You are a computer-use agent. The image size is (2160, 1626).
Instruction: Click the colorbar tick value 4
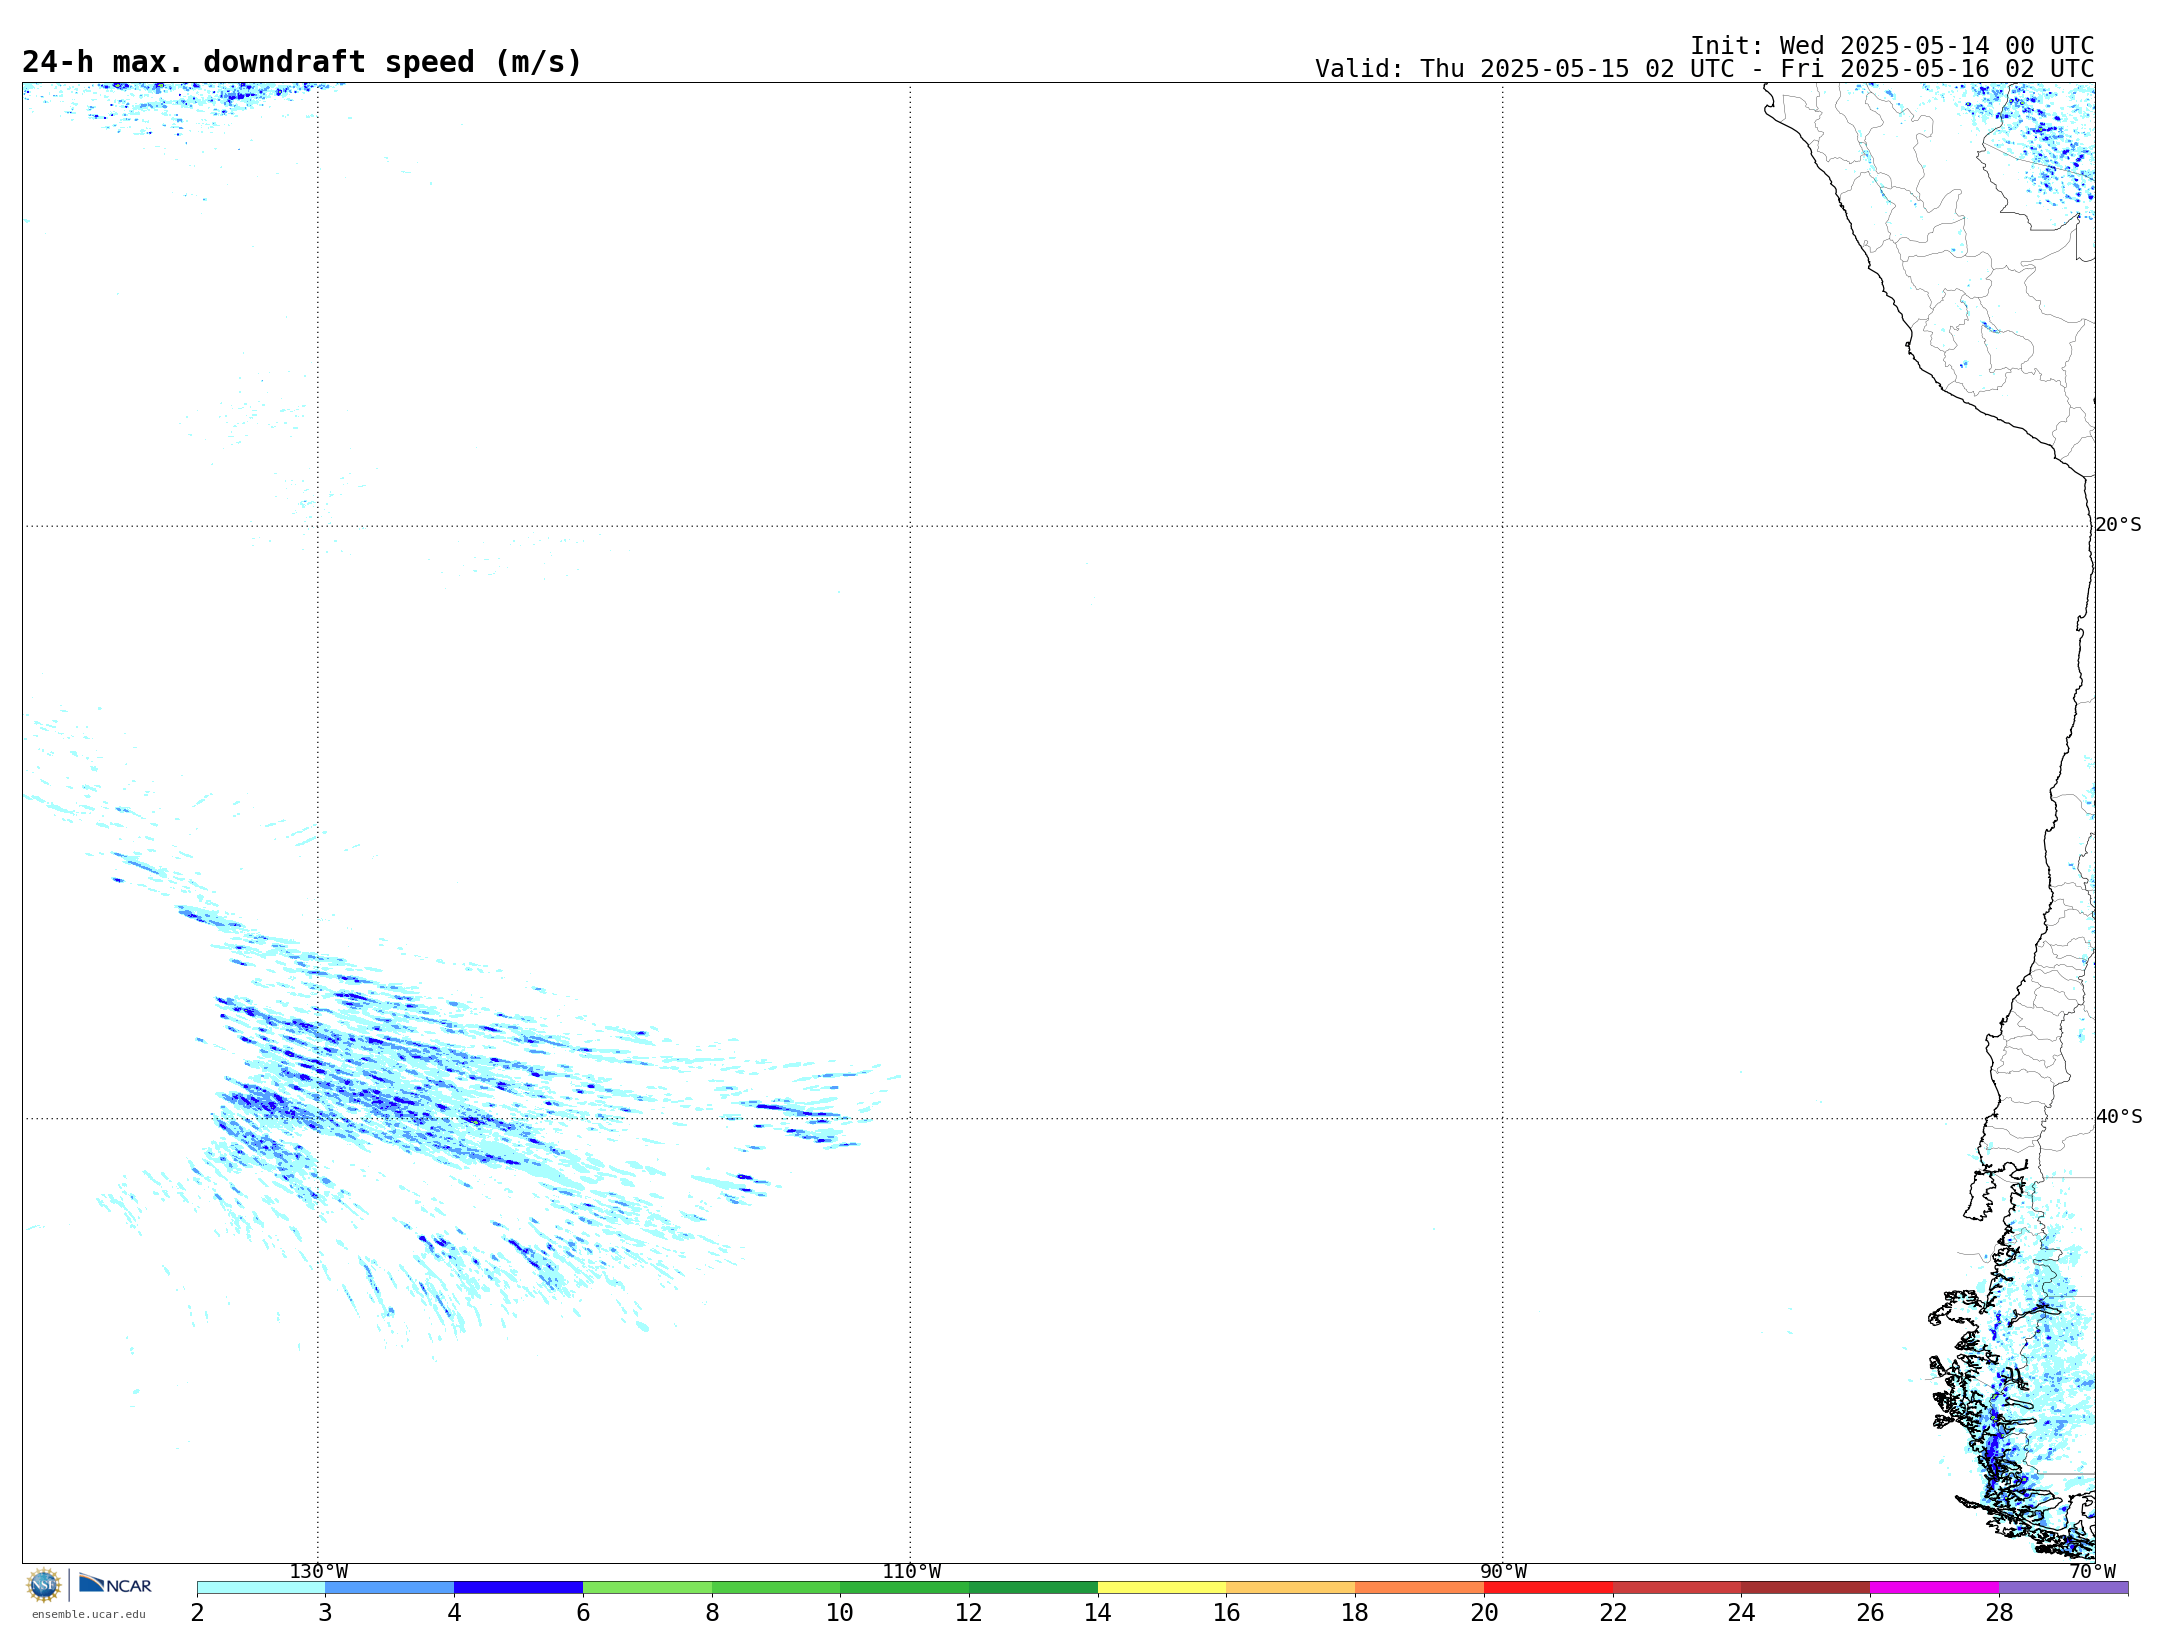454,1613
